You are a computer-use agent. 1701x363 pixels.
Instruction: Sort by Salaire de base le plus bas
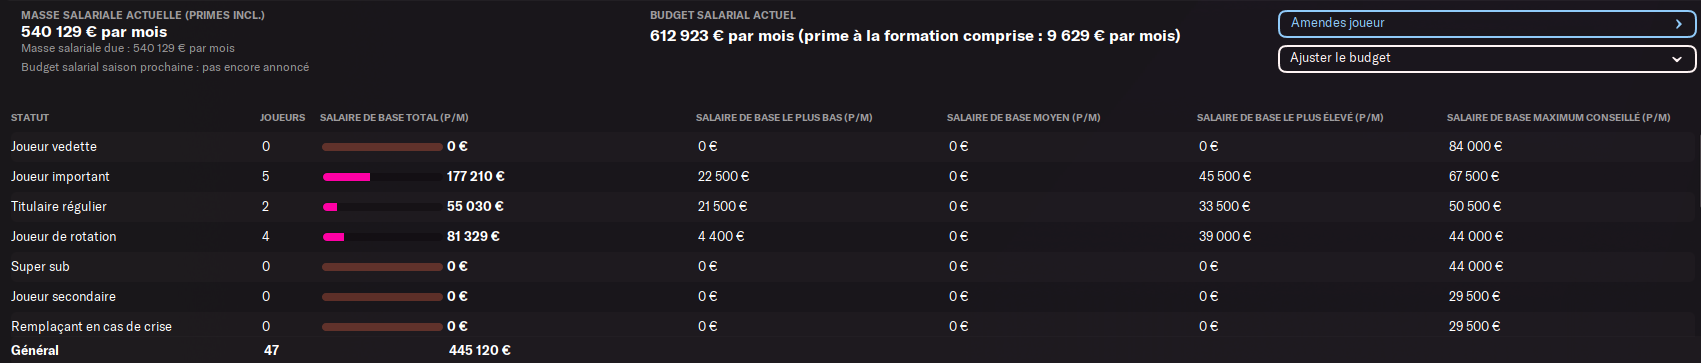point(784,118)
